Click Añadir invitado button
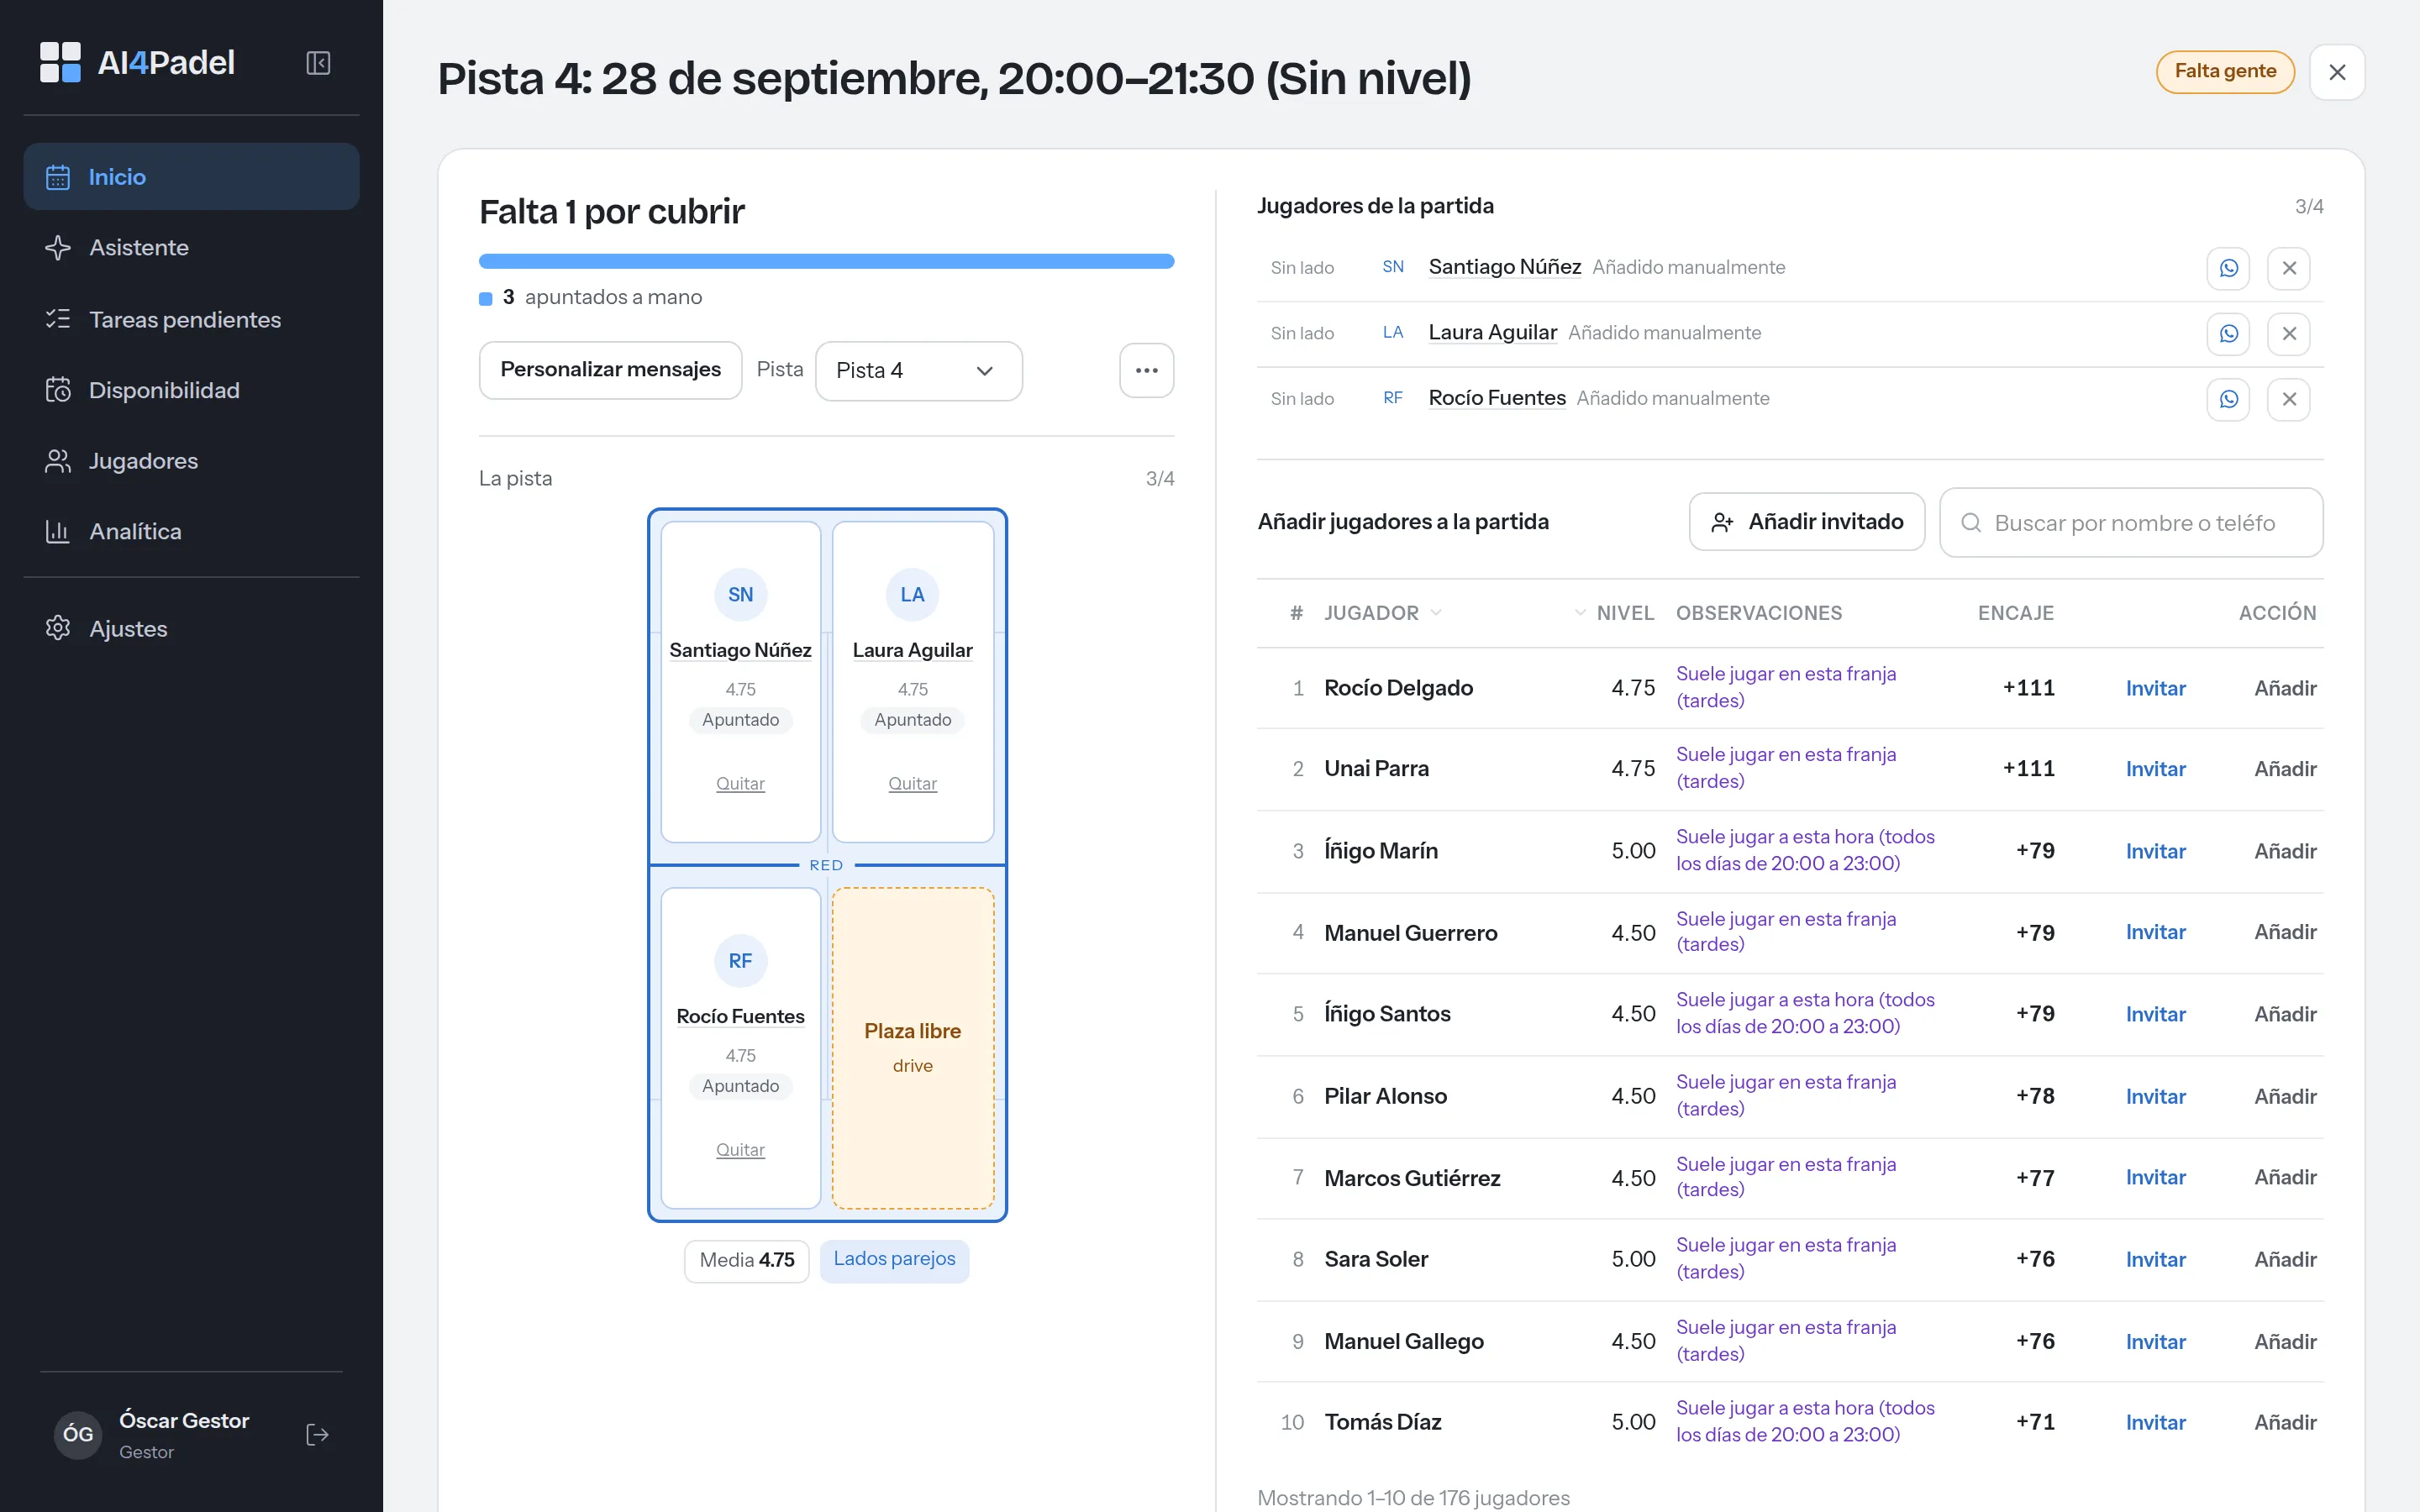Image resolution: width=2420 pixels, height=1512 pixels. [x=1806, y=522]
